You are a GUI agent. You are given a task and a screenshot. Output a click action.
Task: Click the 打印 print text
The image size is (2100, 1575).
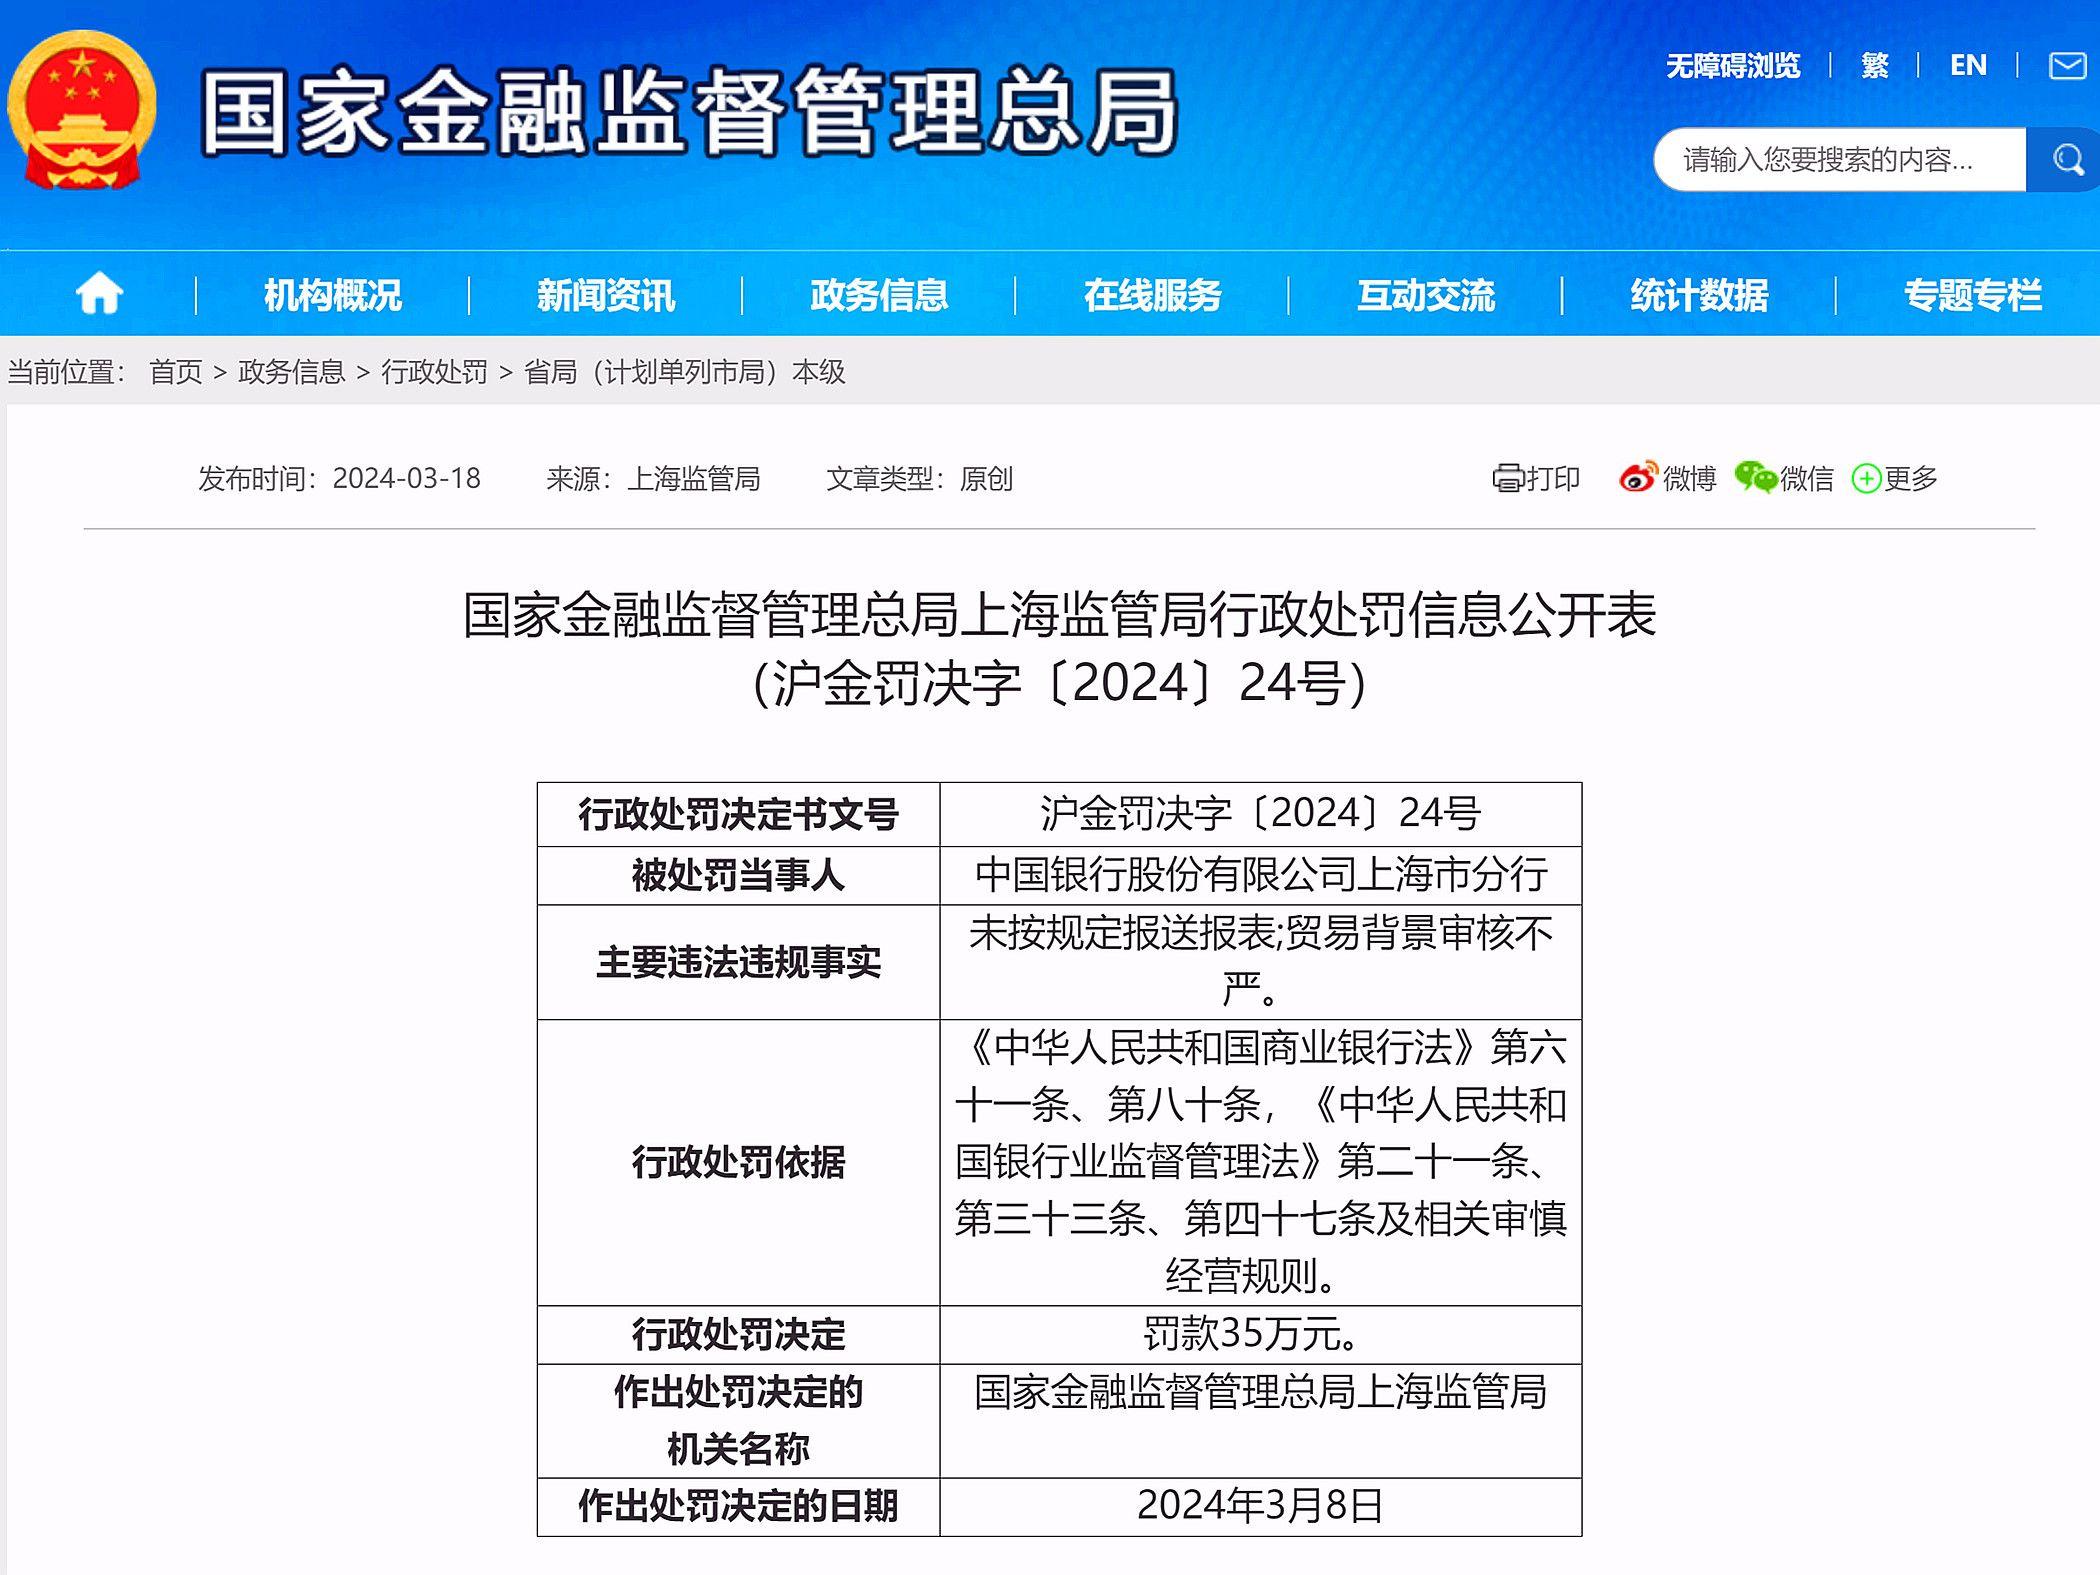(x=1554, y=479)
